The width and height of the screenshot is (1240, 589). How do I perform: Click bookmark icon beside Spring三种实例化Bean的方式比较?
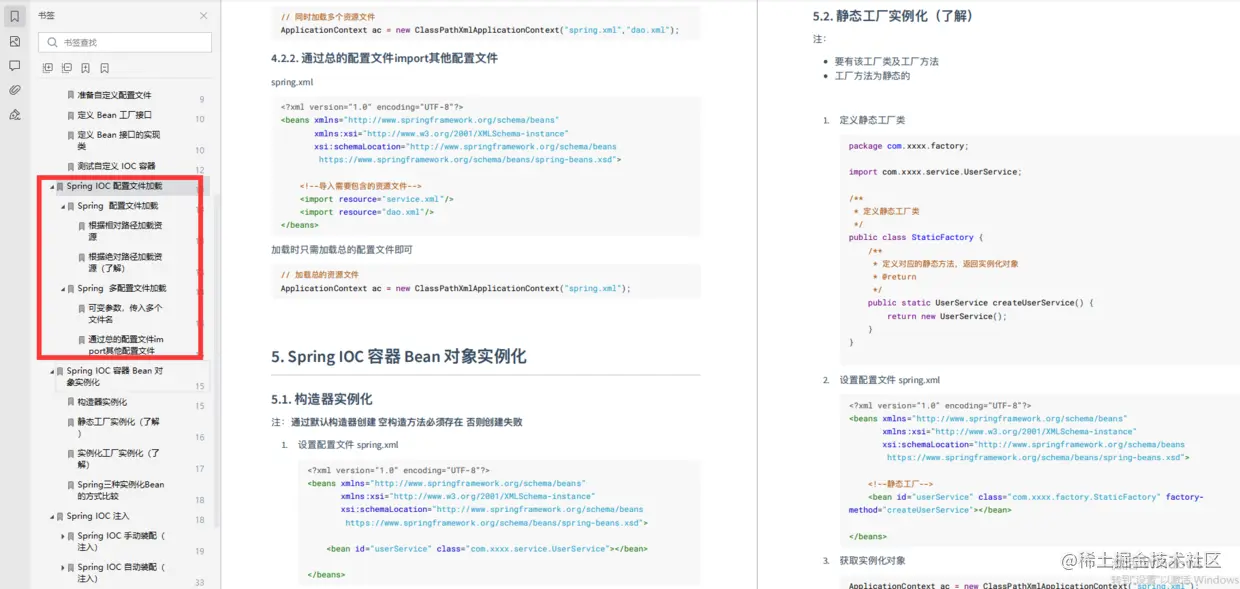[x=70, y=485]
